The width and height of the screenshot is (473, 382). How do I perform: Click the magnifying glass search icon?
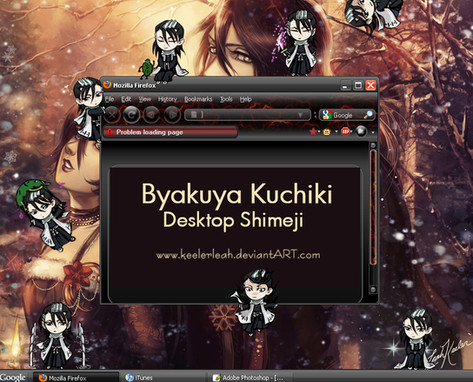tap(368, 115)
